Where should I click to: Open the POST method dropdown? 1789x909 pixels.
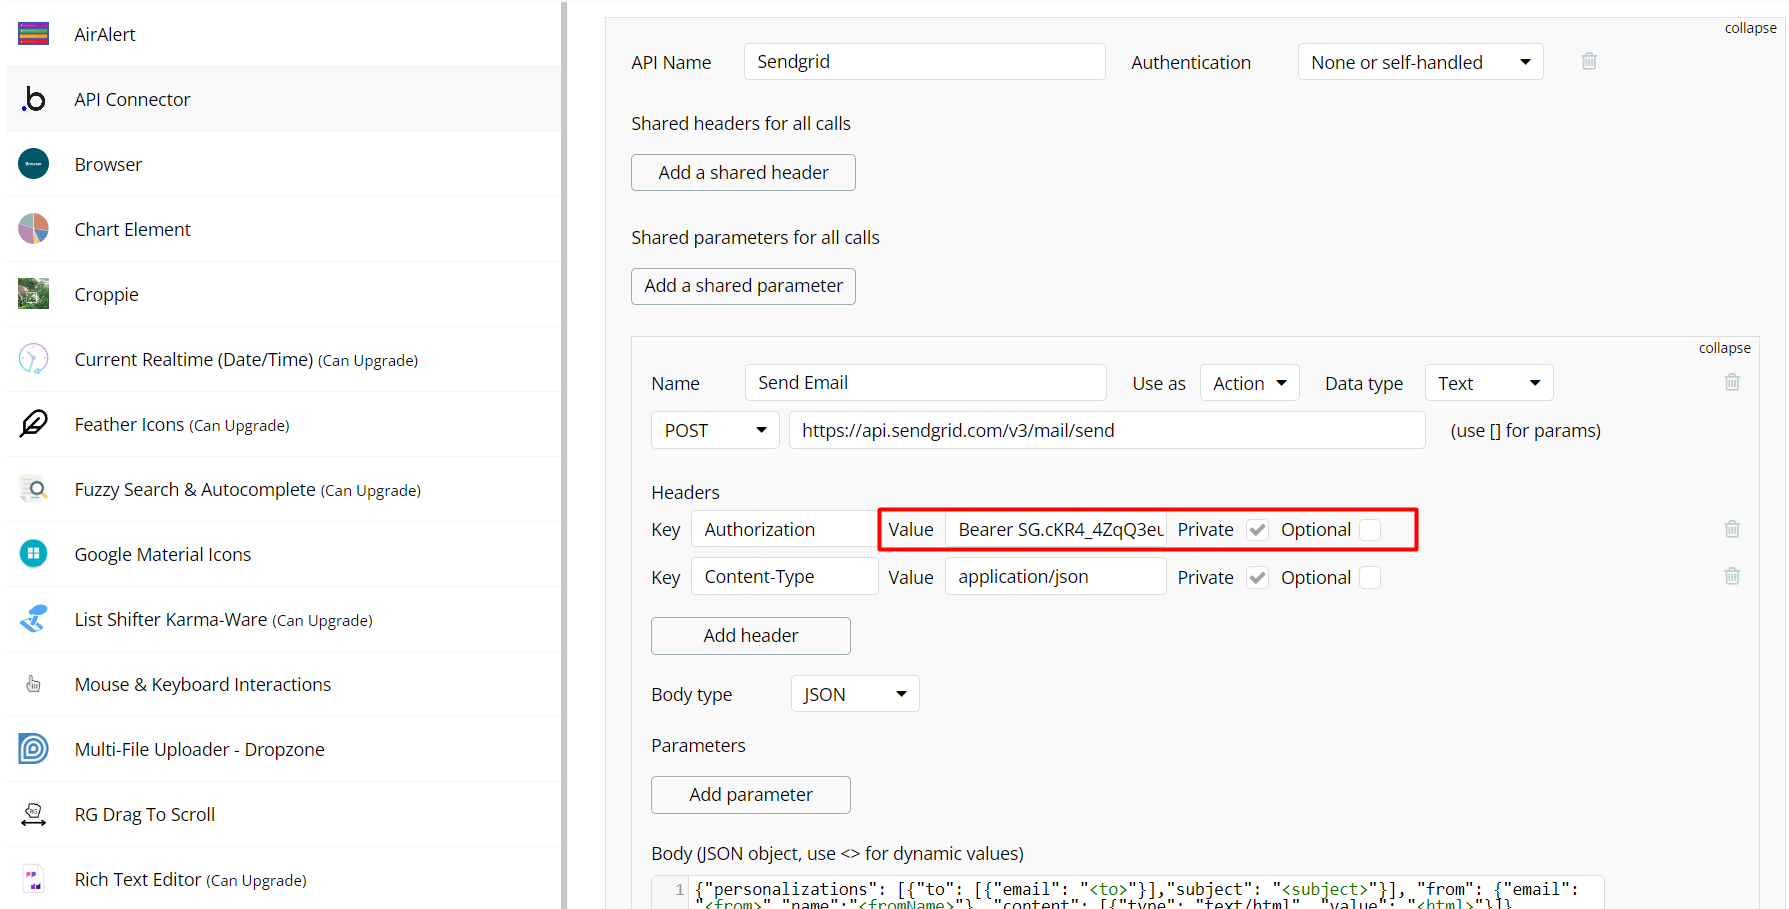(x=715, y=430)
